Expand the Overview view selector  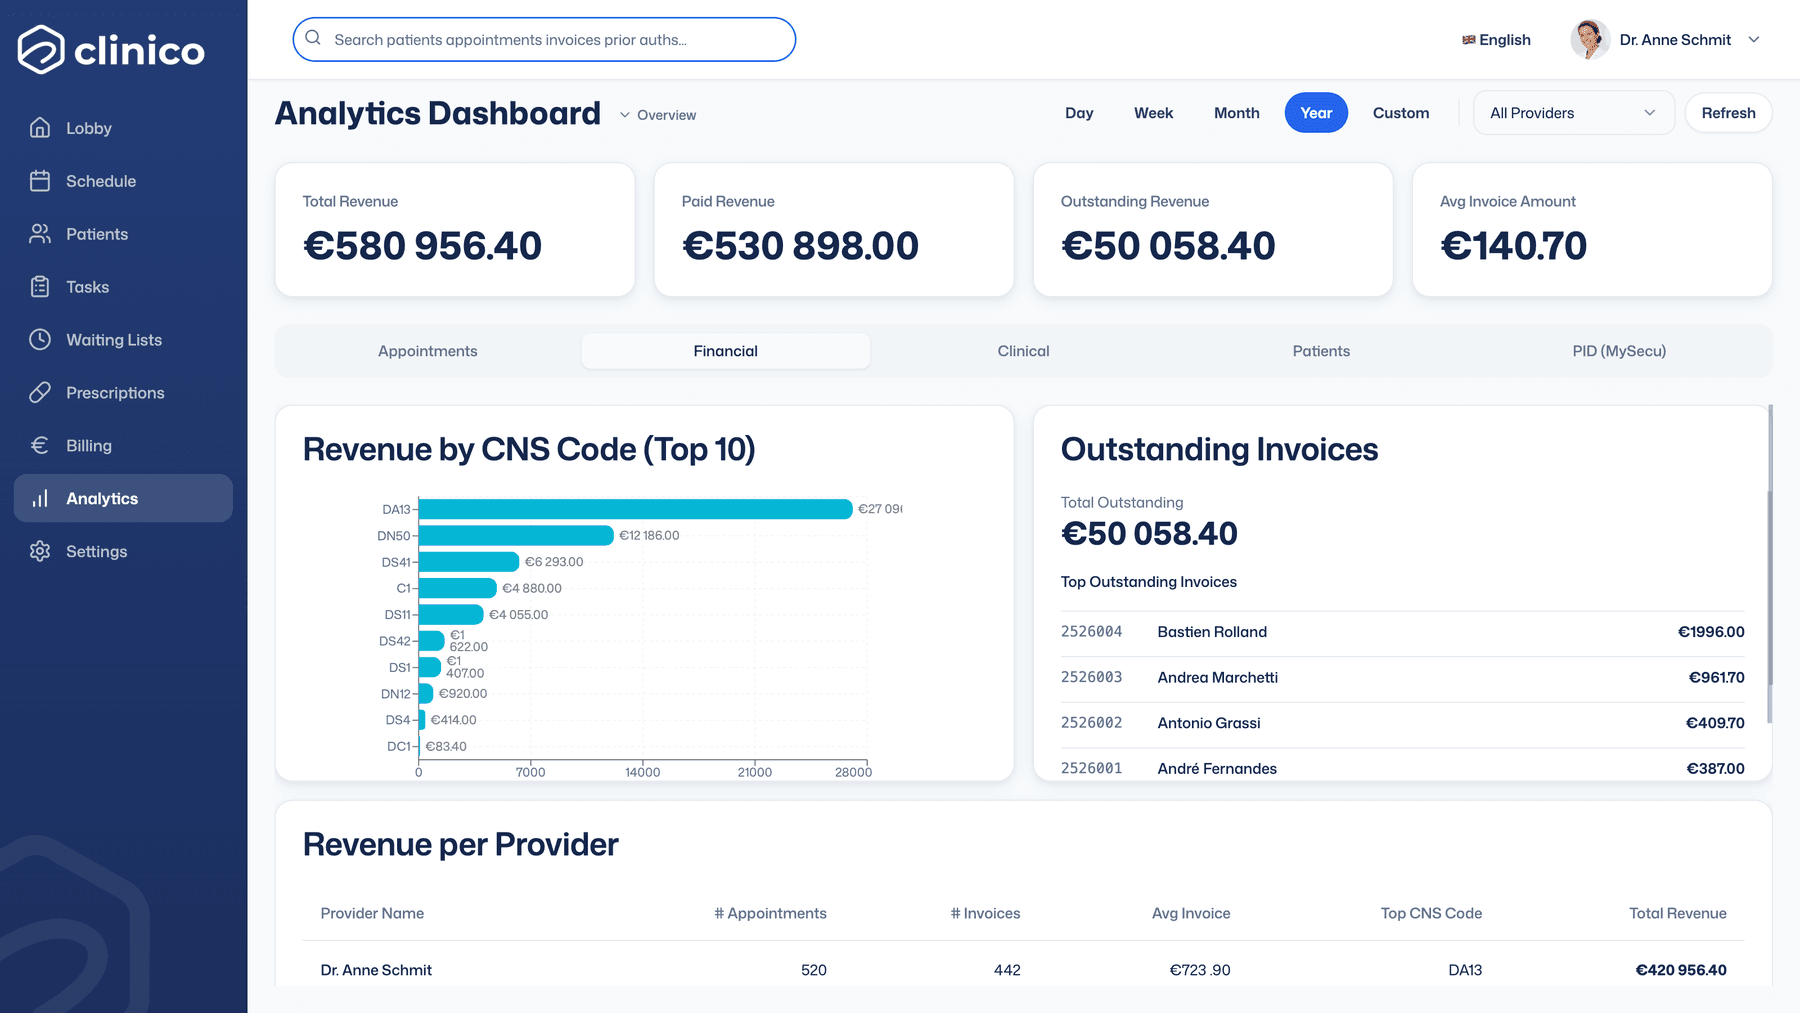[x=658, y=115]
